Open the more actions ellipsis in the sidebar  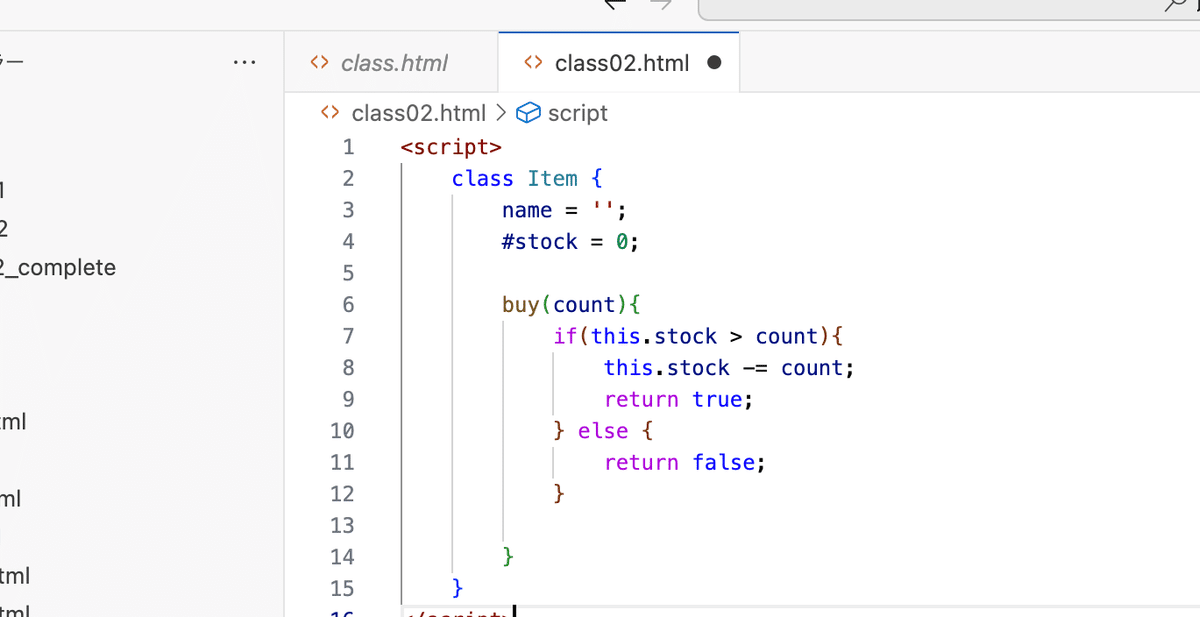click(246, 62)
